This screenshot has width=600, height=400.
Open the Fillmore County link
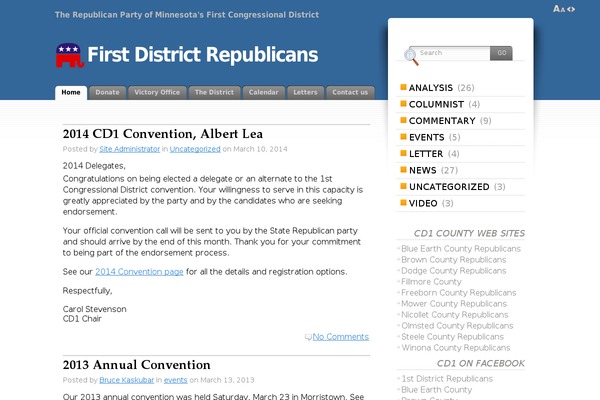(x=431, y=282)
